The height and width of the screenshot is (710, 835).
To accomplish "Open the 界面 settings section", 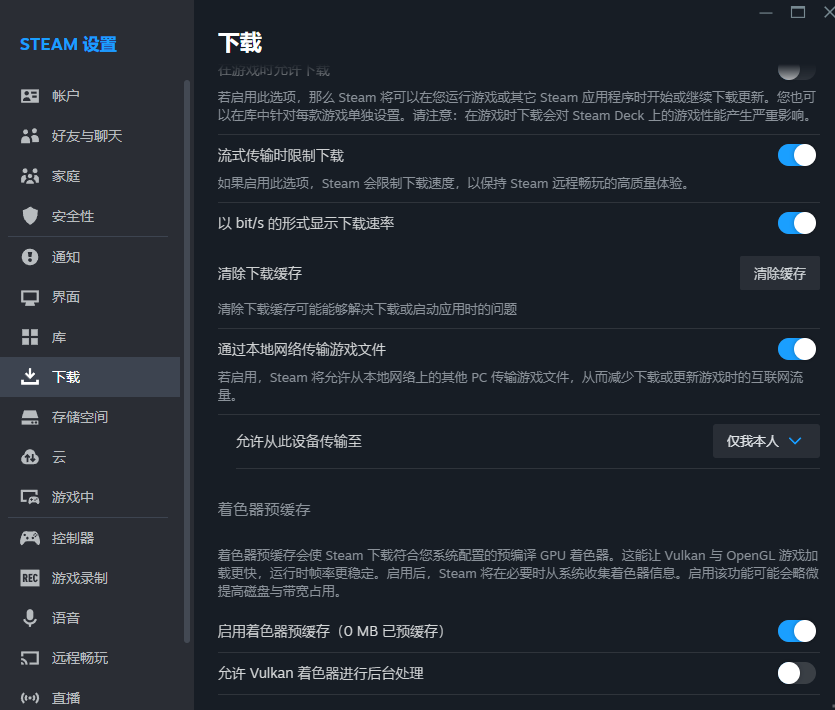I will click(90, 297).
